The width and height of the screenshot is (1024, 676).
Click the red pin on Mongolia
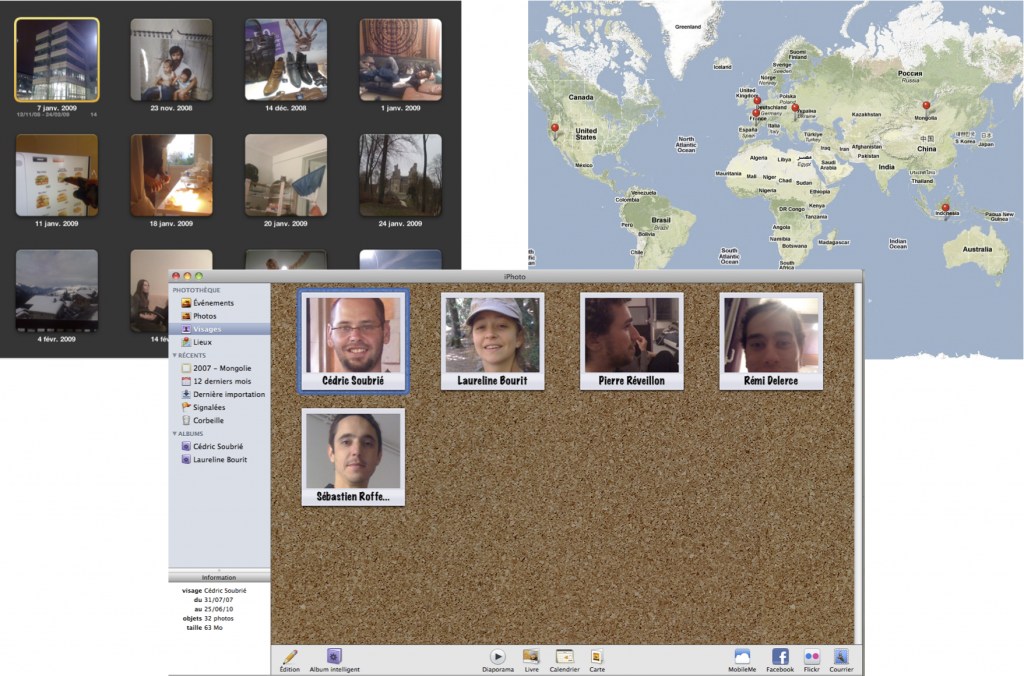click(926, 106)
